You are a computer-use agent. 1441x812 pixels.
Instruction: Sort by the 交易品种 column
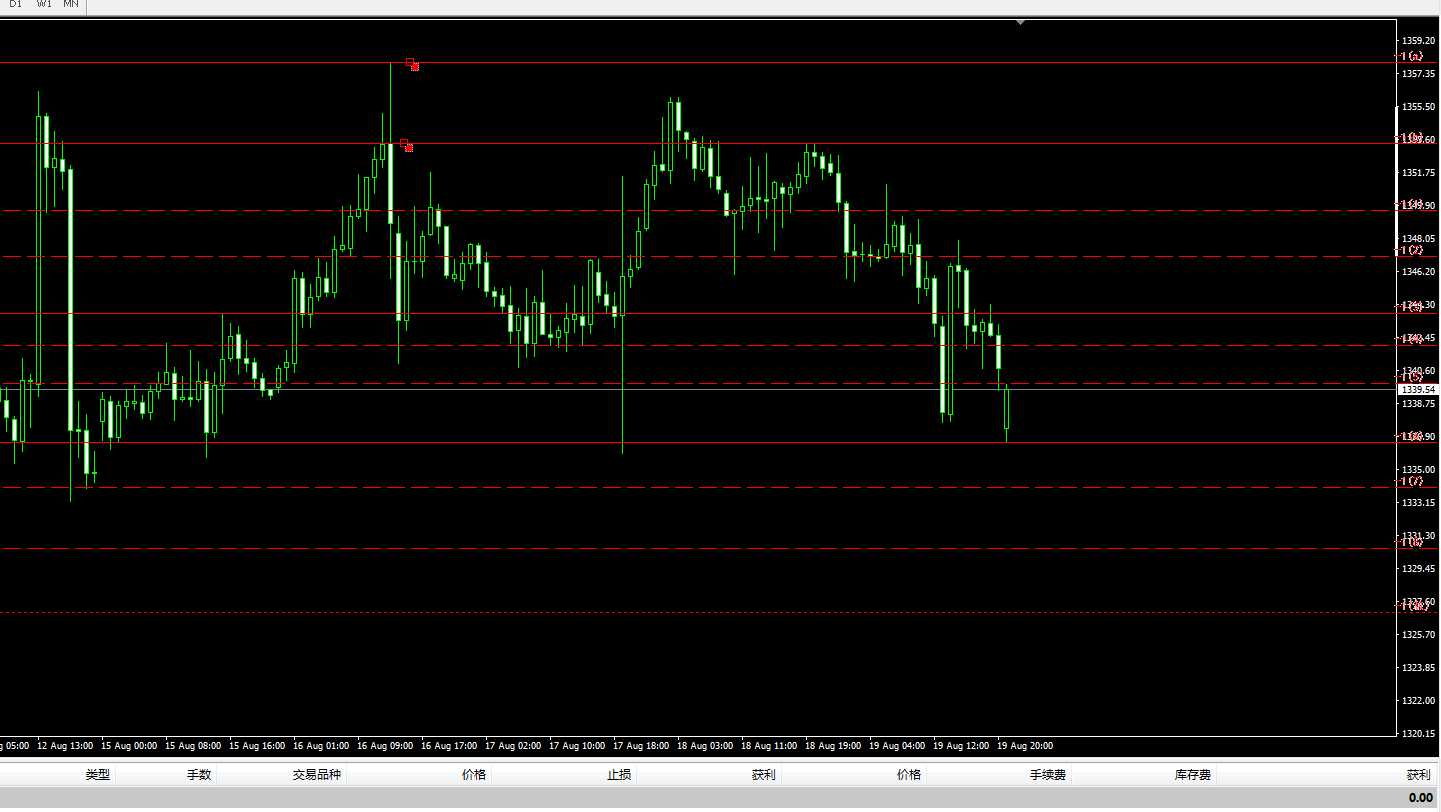click(x=317, y=775)
